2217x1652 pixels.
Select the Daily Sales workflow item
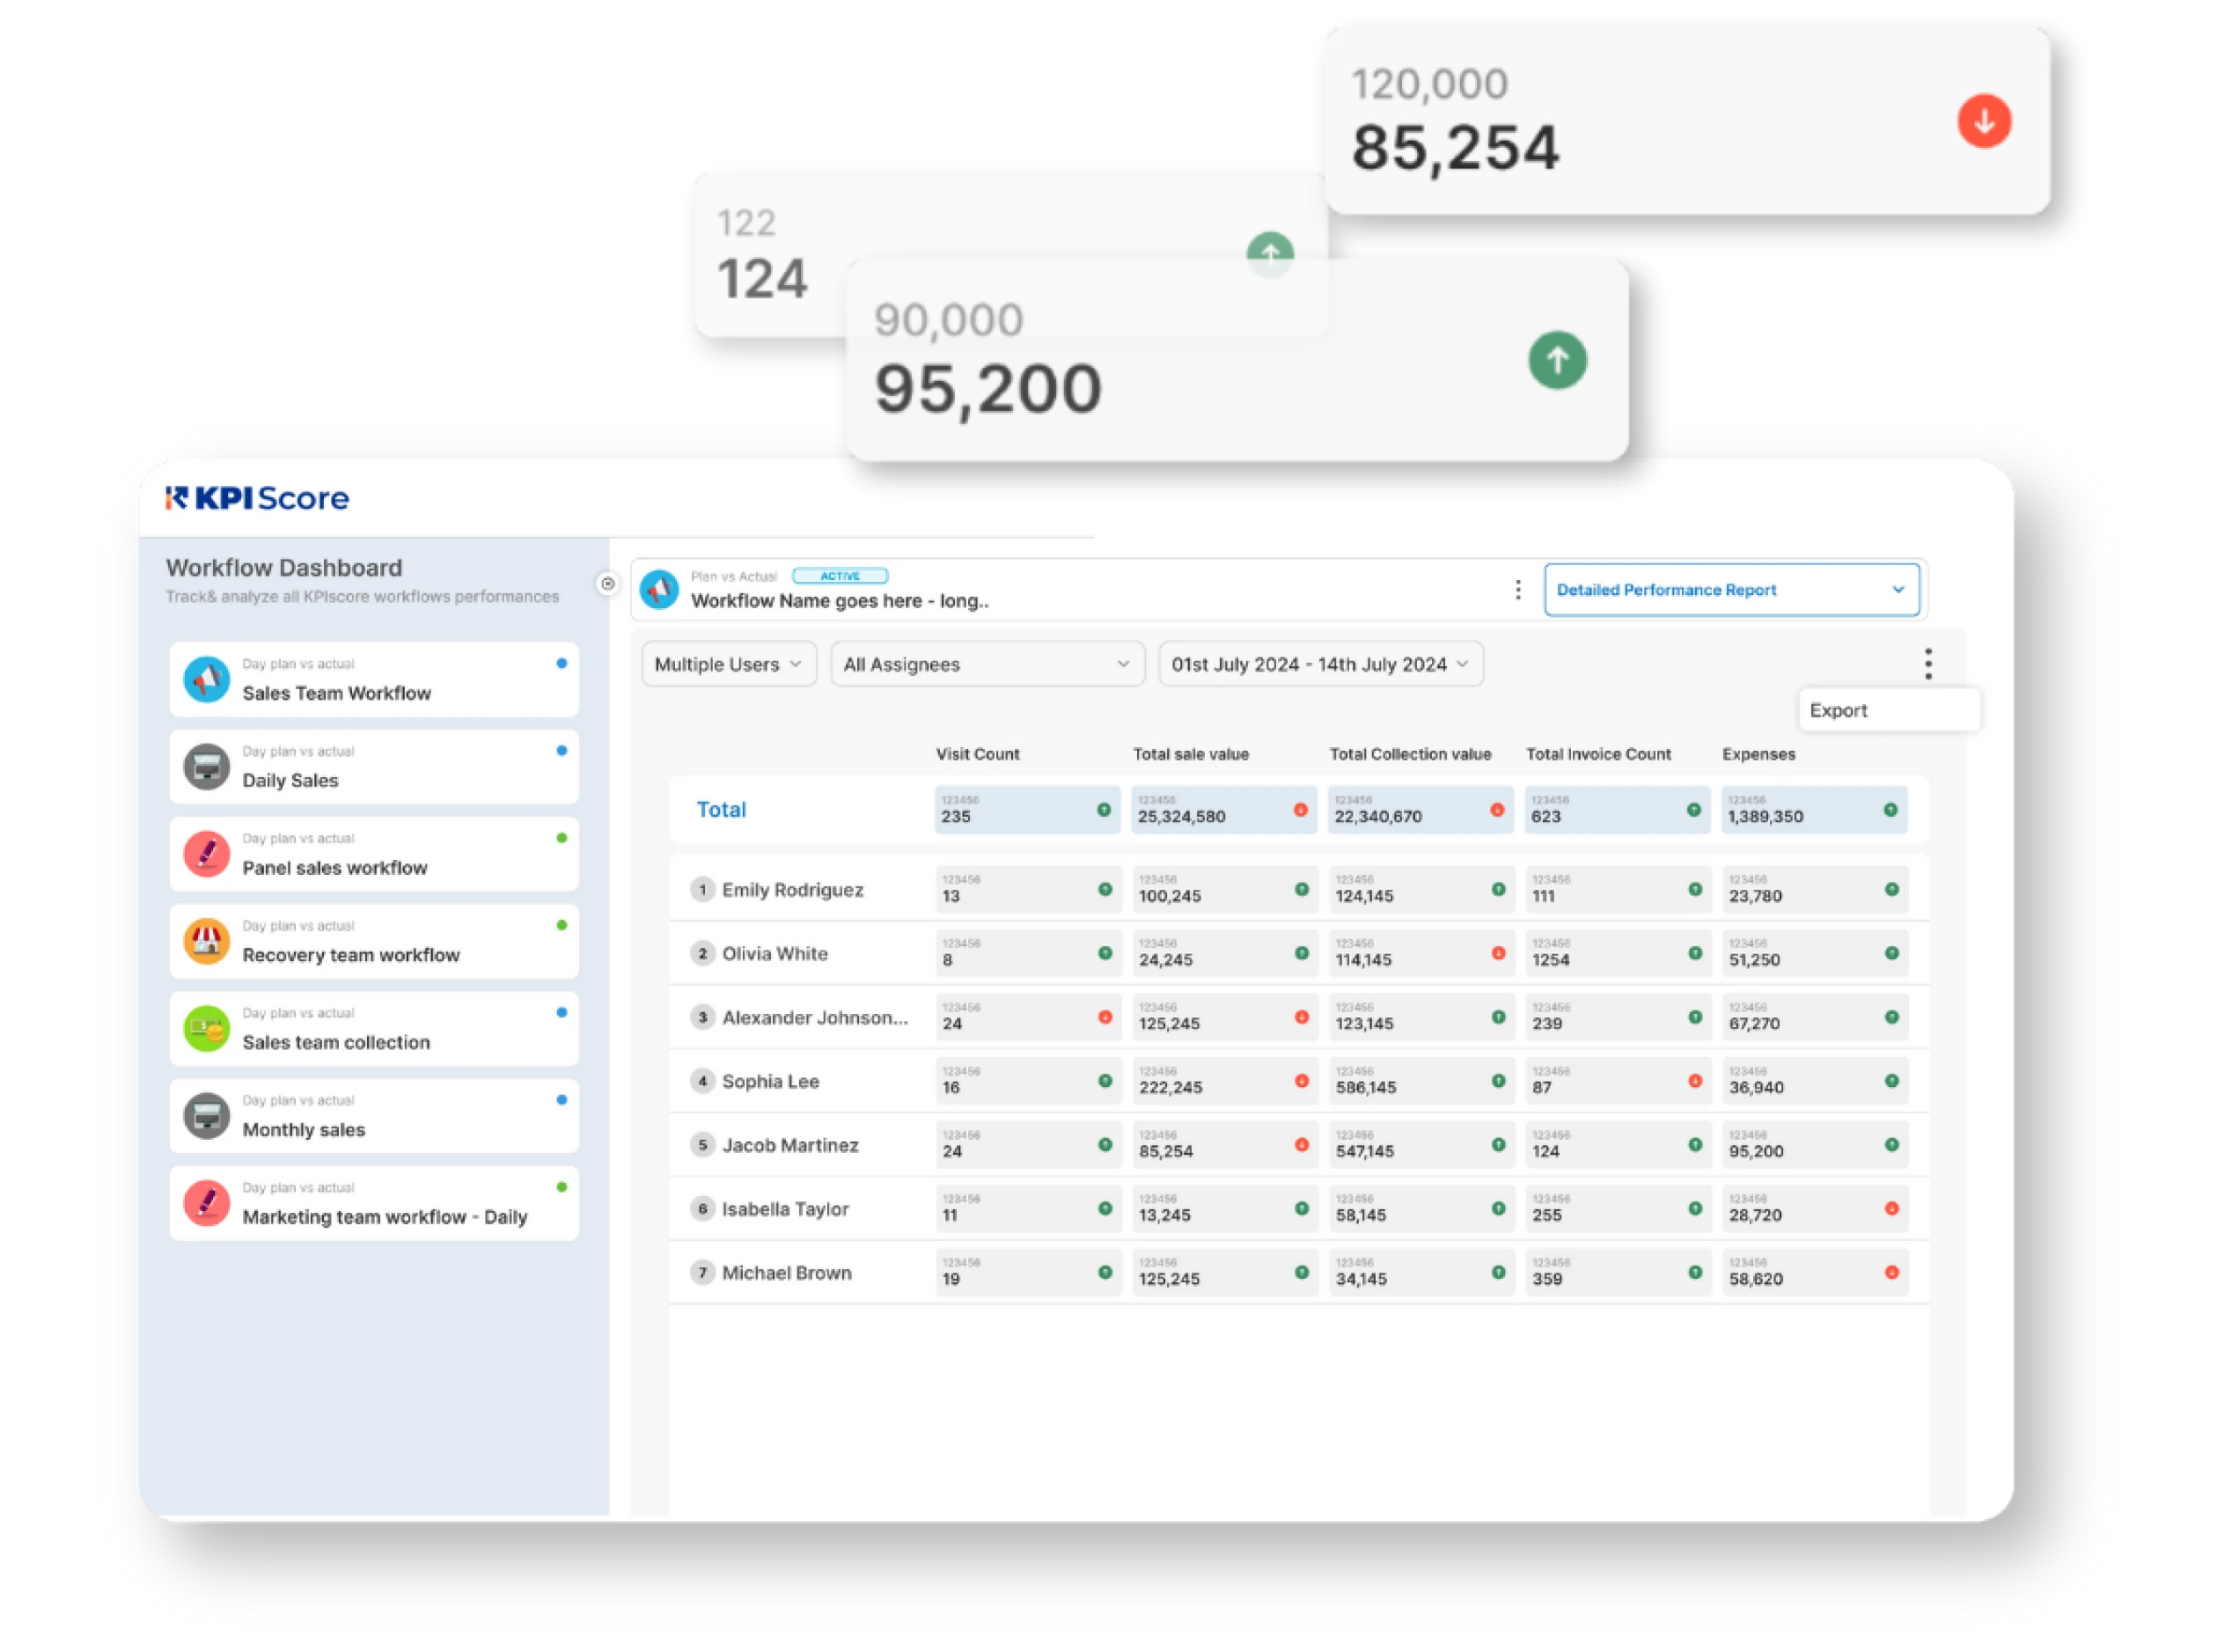[x=374, y=767]
